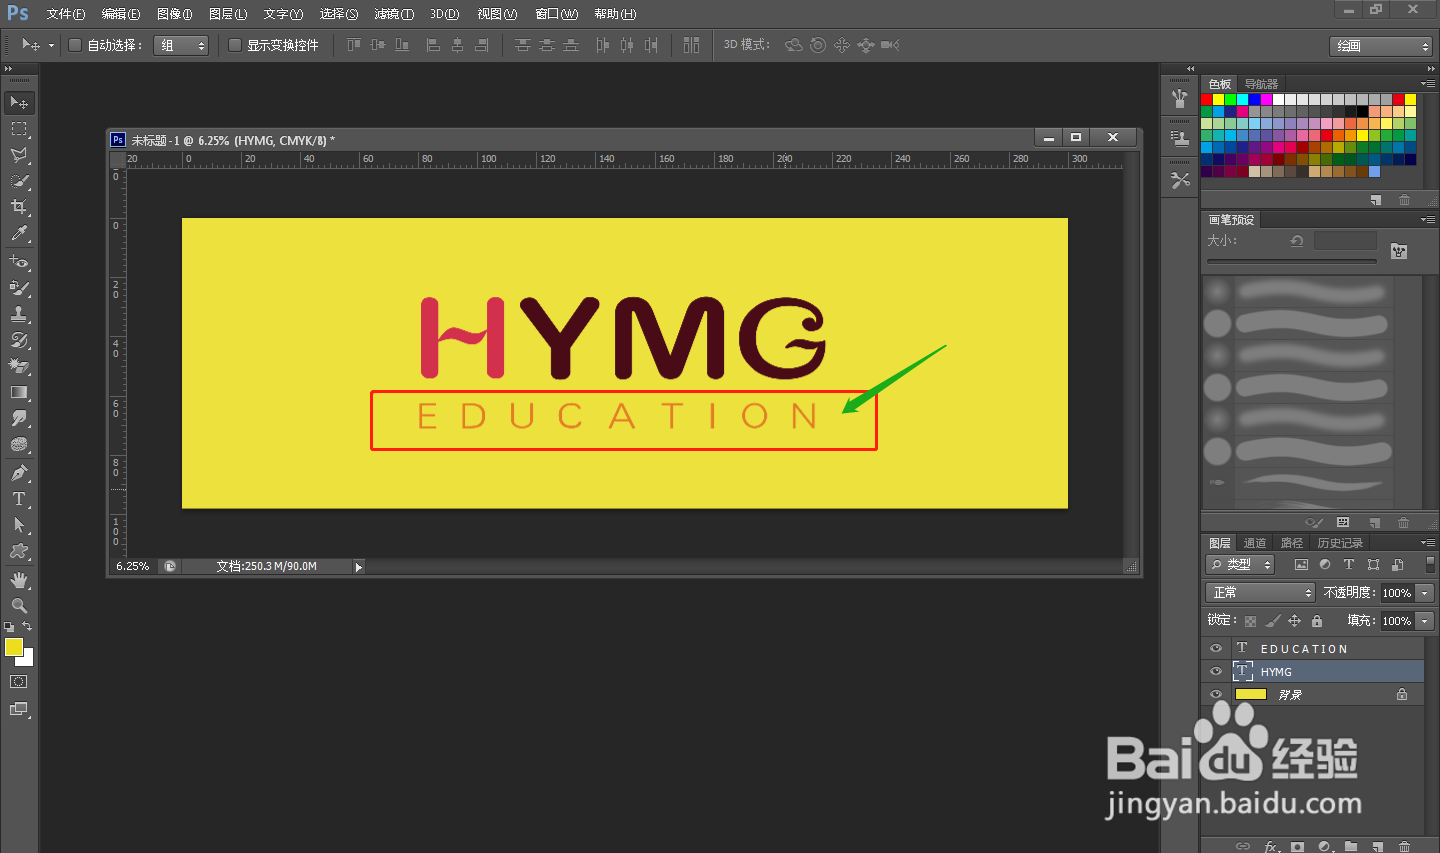Select the Eyedropper tool
1440x853 pixels.
19,233
